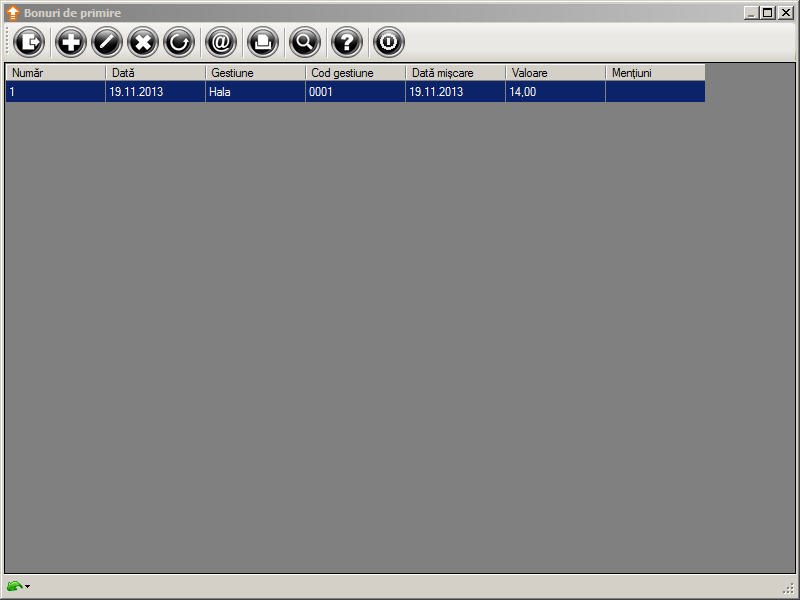Add a new receipt with plus icon
800x600 pixels.
[70, 42]
